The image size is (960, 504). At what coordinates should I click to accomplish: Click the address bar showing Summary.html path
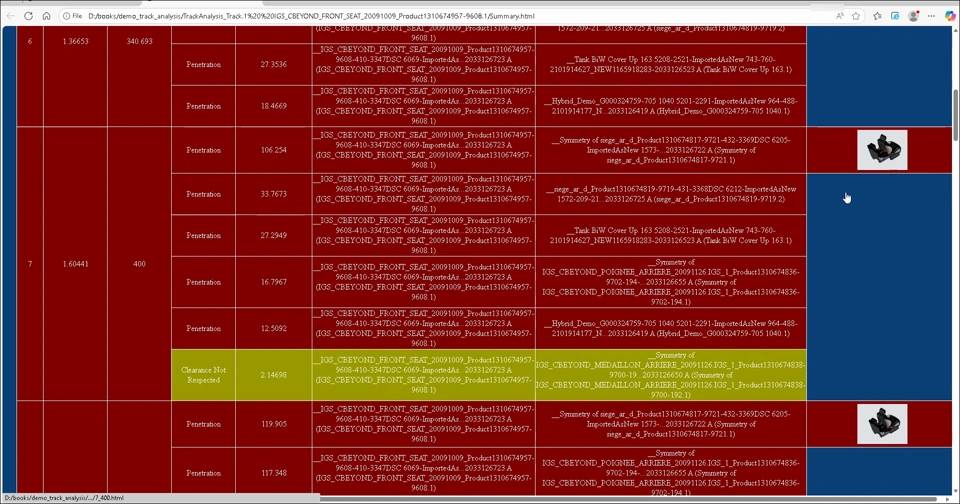pos(453,16)
